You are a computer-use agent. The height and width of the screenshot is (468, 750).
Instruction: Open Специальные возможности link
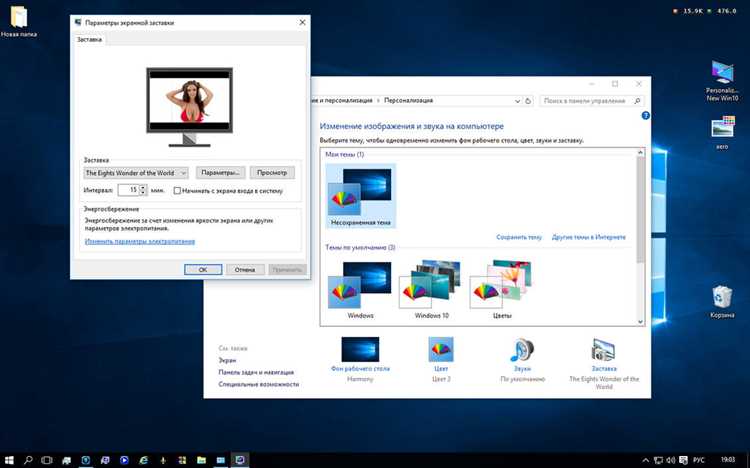coord(258,384)
